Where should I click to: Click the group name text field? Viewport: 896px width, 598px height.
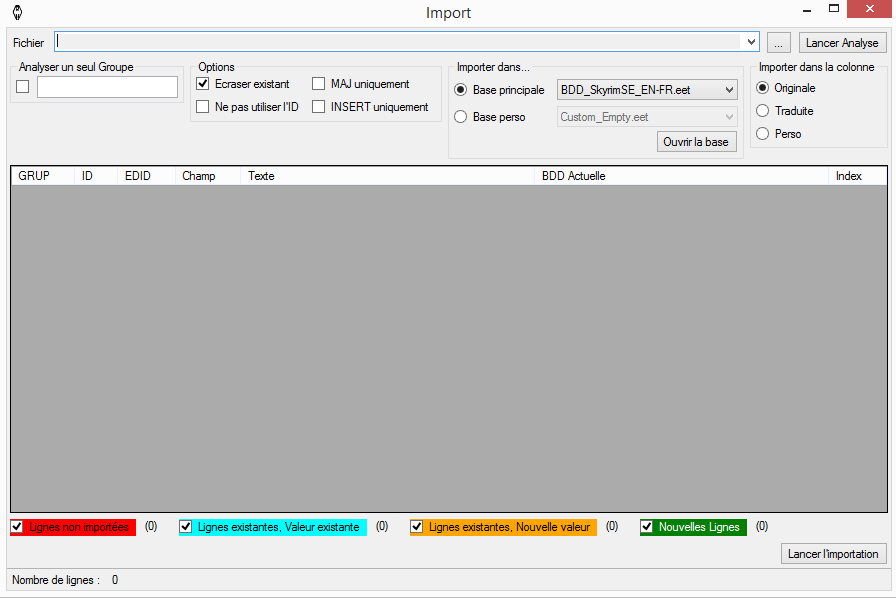[x=107, y=87]
